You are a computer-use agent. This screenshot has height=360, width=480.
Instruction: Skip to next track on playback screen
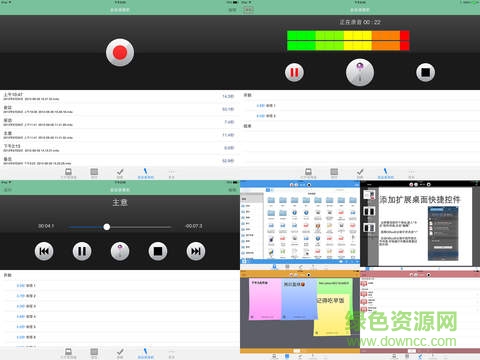tap(196, 251)
